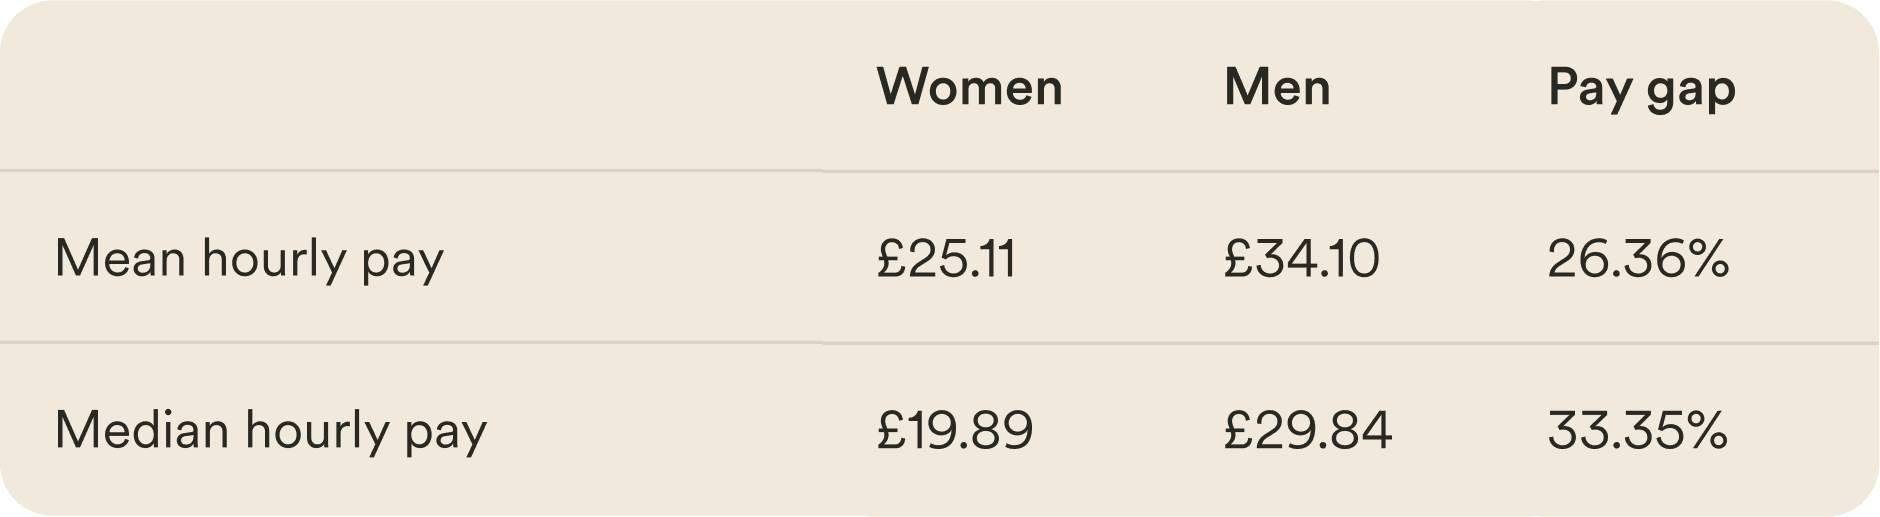The height and width of the screenshot is (517, 1880).
Task: Click the word "Median" in the second row
Action: (x=142, y=431)
